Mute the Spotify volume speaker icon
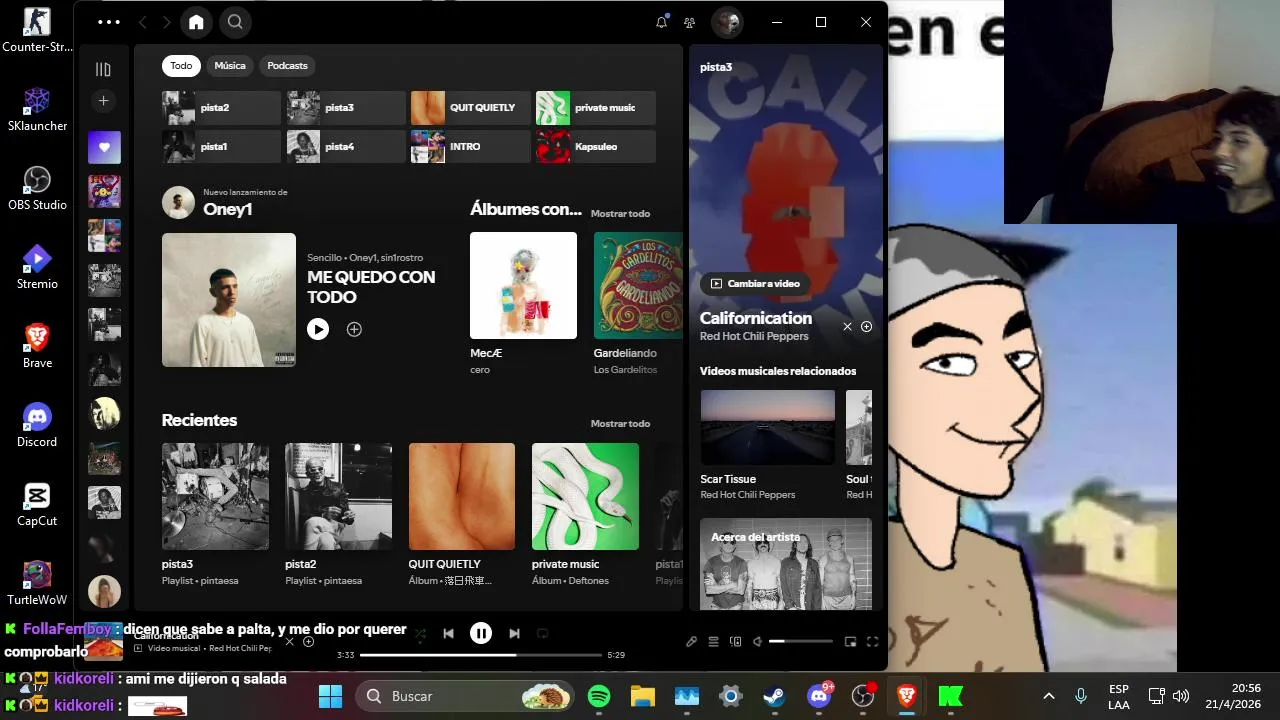The height and width of the screenshot is (720, 1280). 757,642
